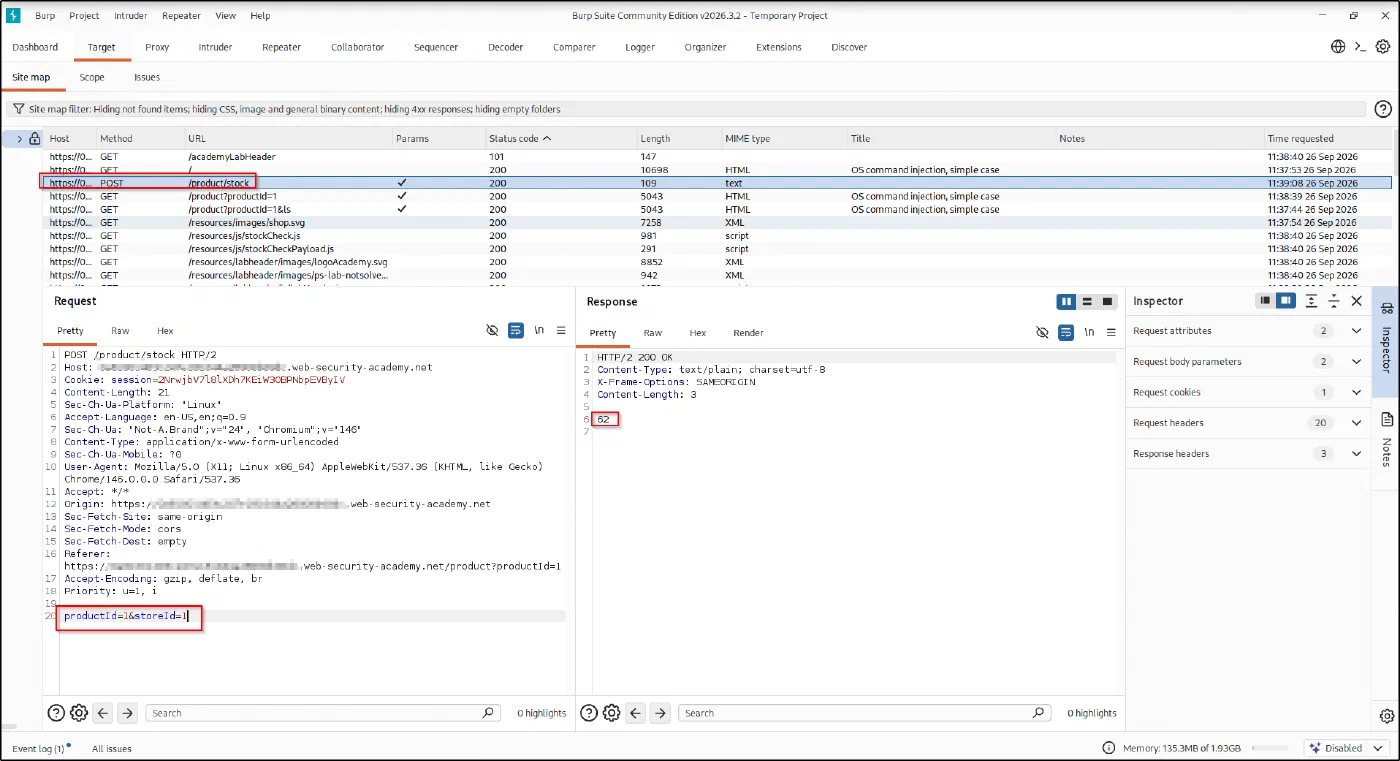Click the lock icon beside the site map tree
Image resolution: width=1400 pixels, height=761 pixels.
pyautogui.click(x=34, y=138)
